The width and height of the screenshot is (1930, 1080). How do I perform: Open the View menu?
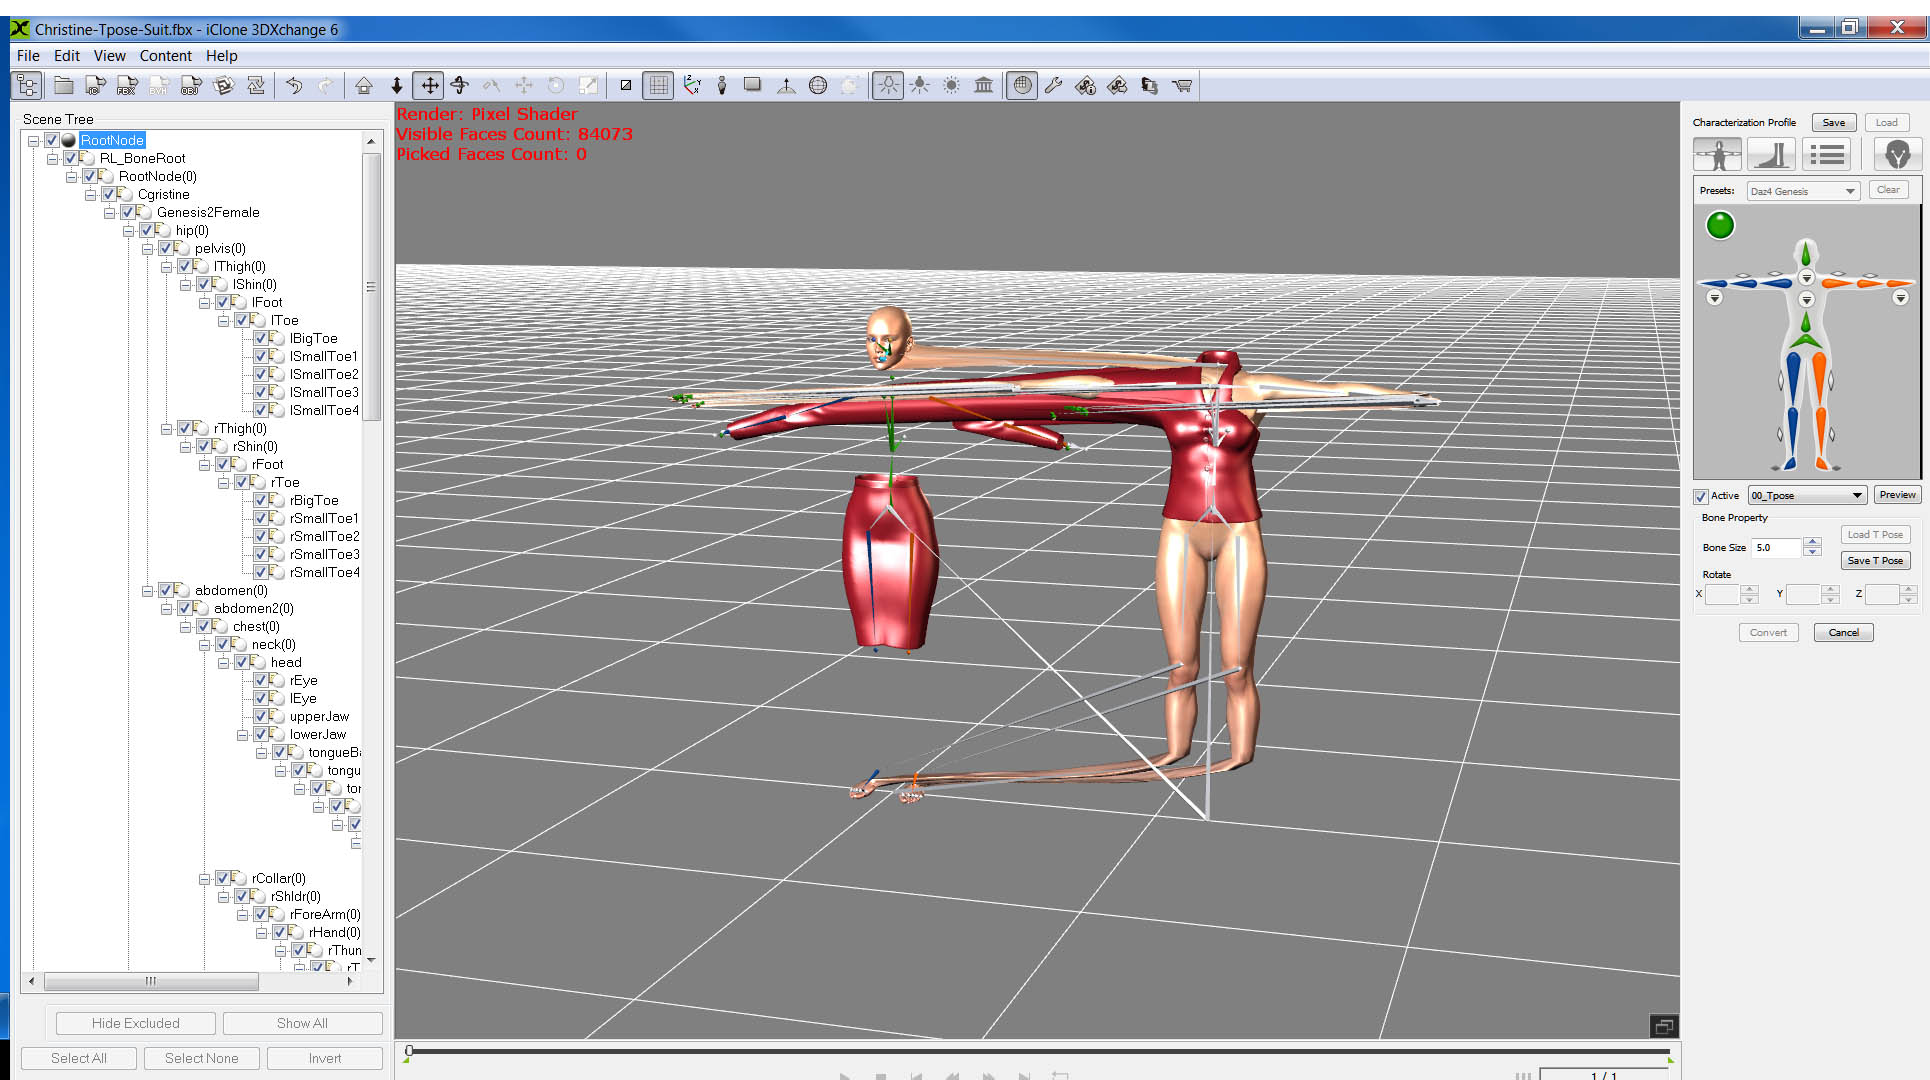coord(109,56)
